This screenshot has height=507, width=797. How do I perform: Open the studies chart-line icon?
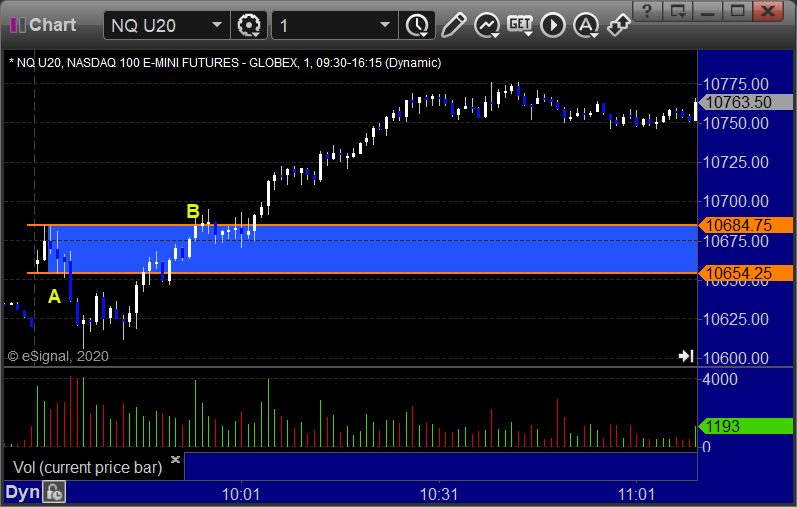pyautogui.click(x=486, y=25)
